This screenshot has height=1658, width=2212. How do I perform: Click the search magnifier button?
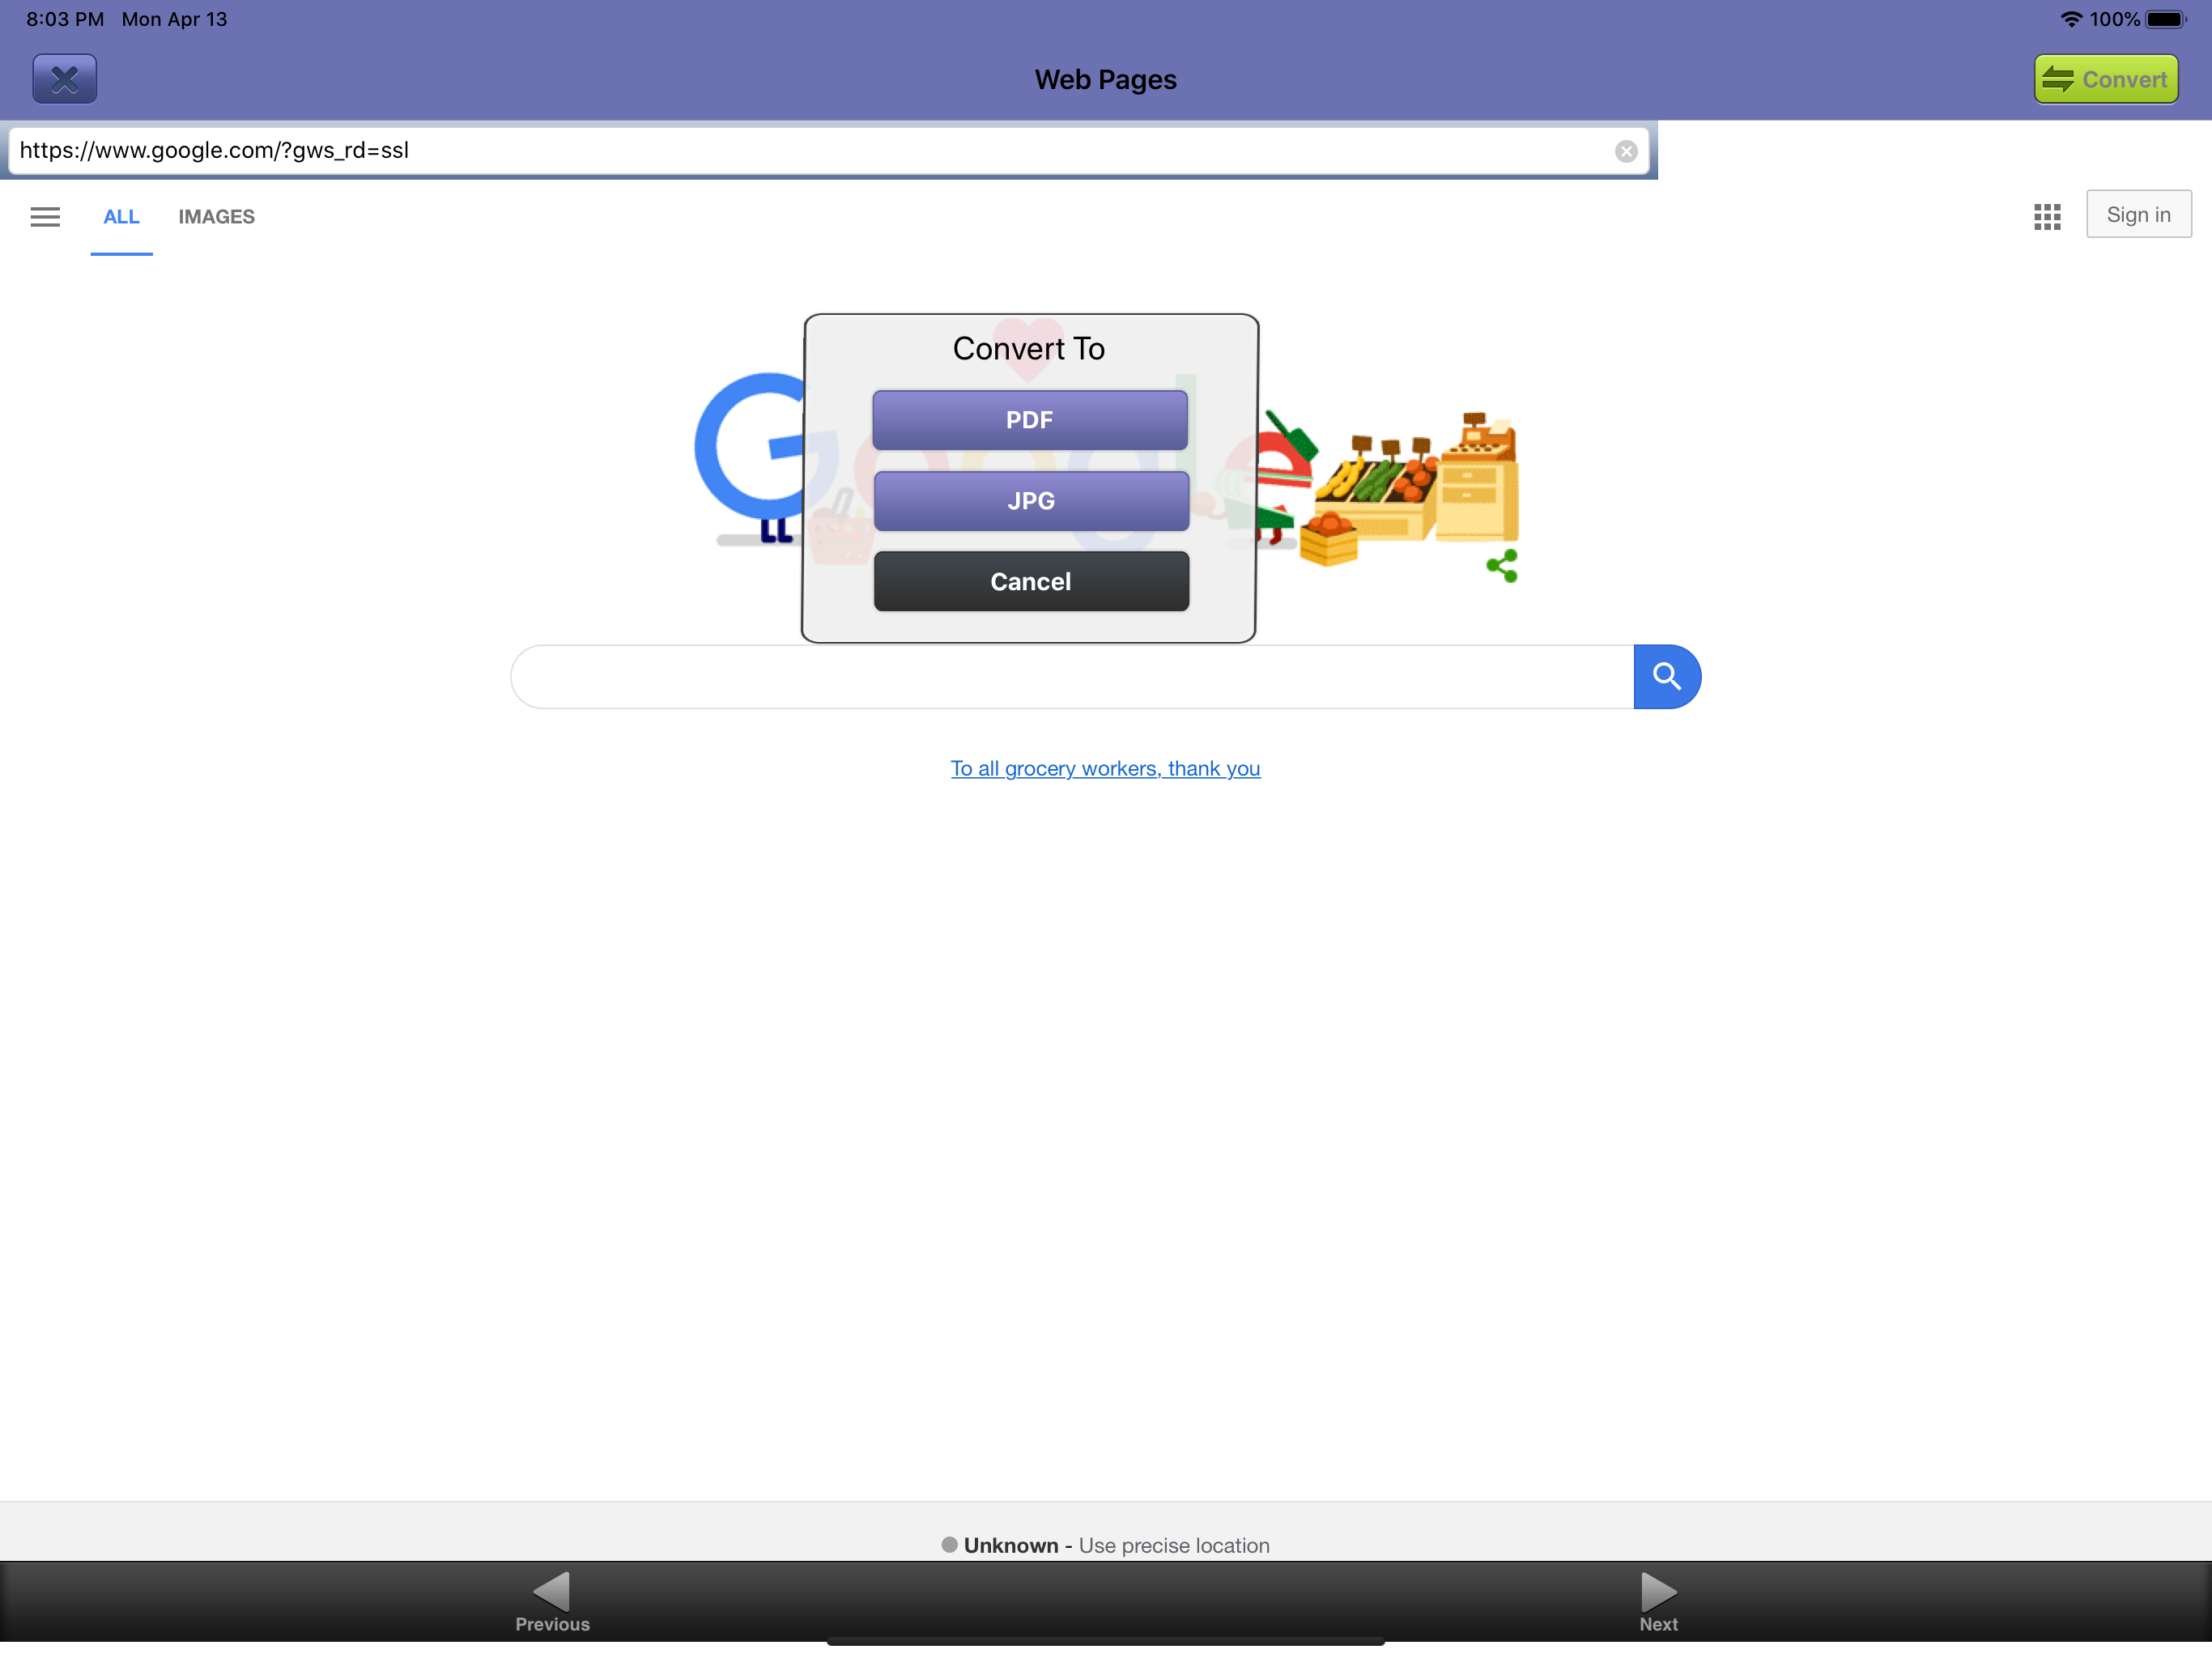pos(1666,676)
